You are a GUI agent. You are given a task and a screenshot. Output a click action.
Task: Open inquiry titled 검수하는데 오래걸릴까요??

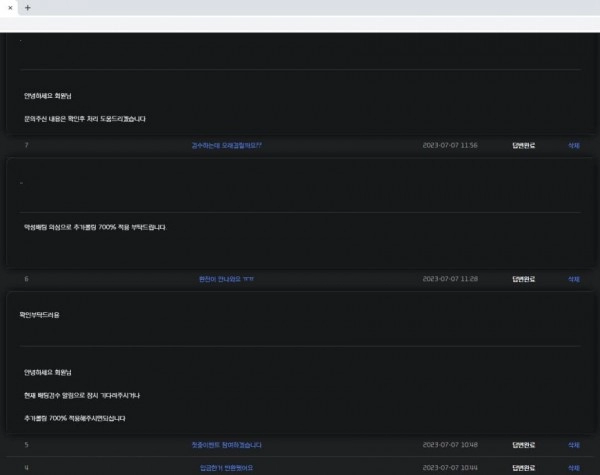(x=227, y=145)
